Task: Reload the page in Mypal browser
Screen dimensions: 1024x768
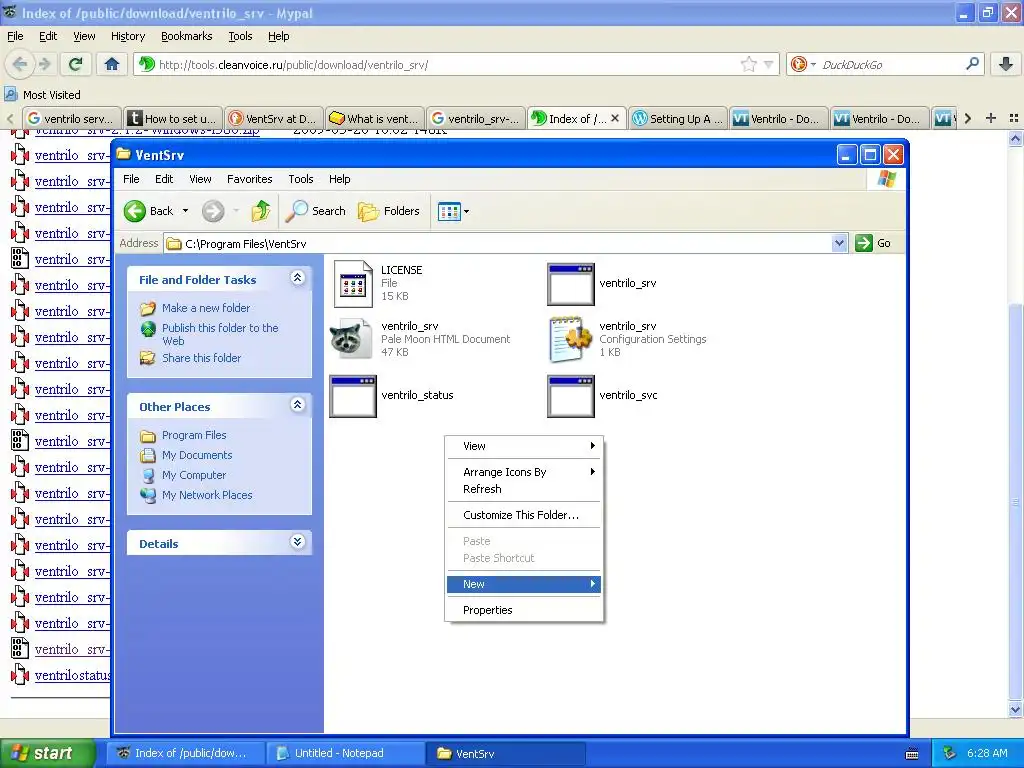Action: coord(76,64)
